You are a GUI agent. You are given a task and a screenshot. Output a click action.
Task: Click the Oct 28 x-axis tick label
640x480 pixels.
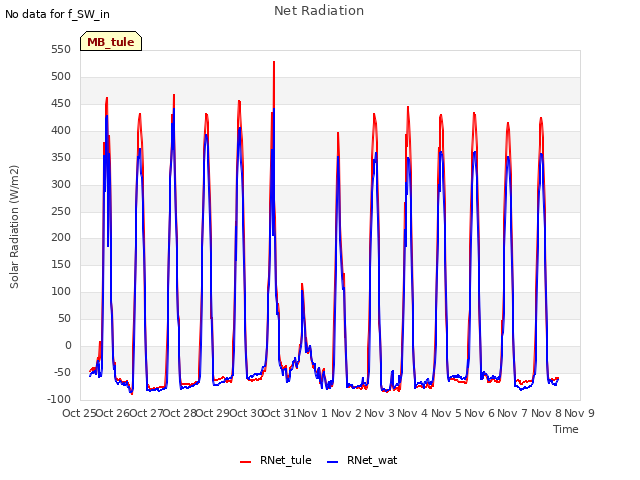pyautogui.click(x=180, y=413)
